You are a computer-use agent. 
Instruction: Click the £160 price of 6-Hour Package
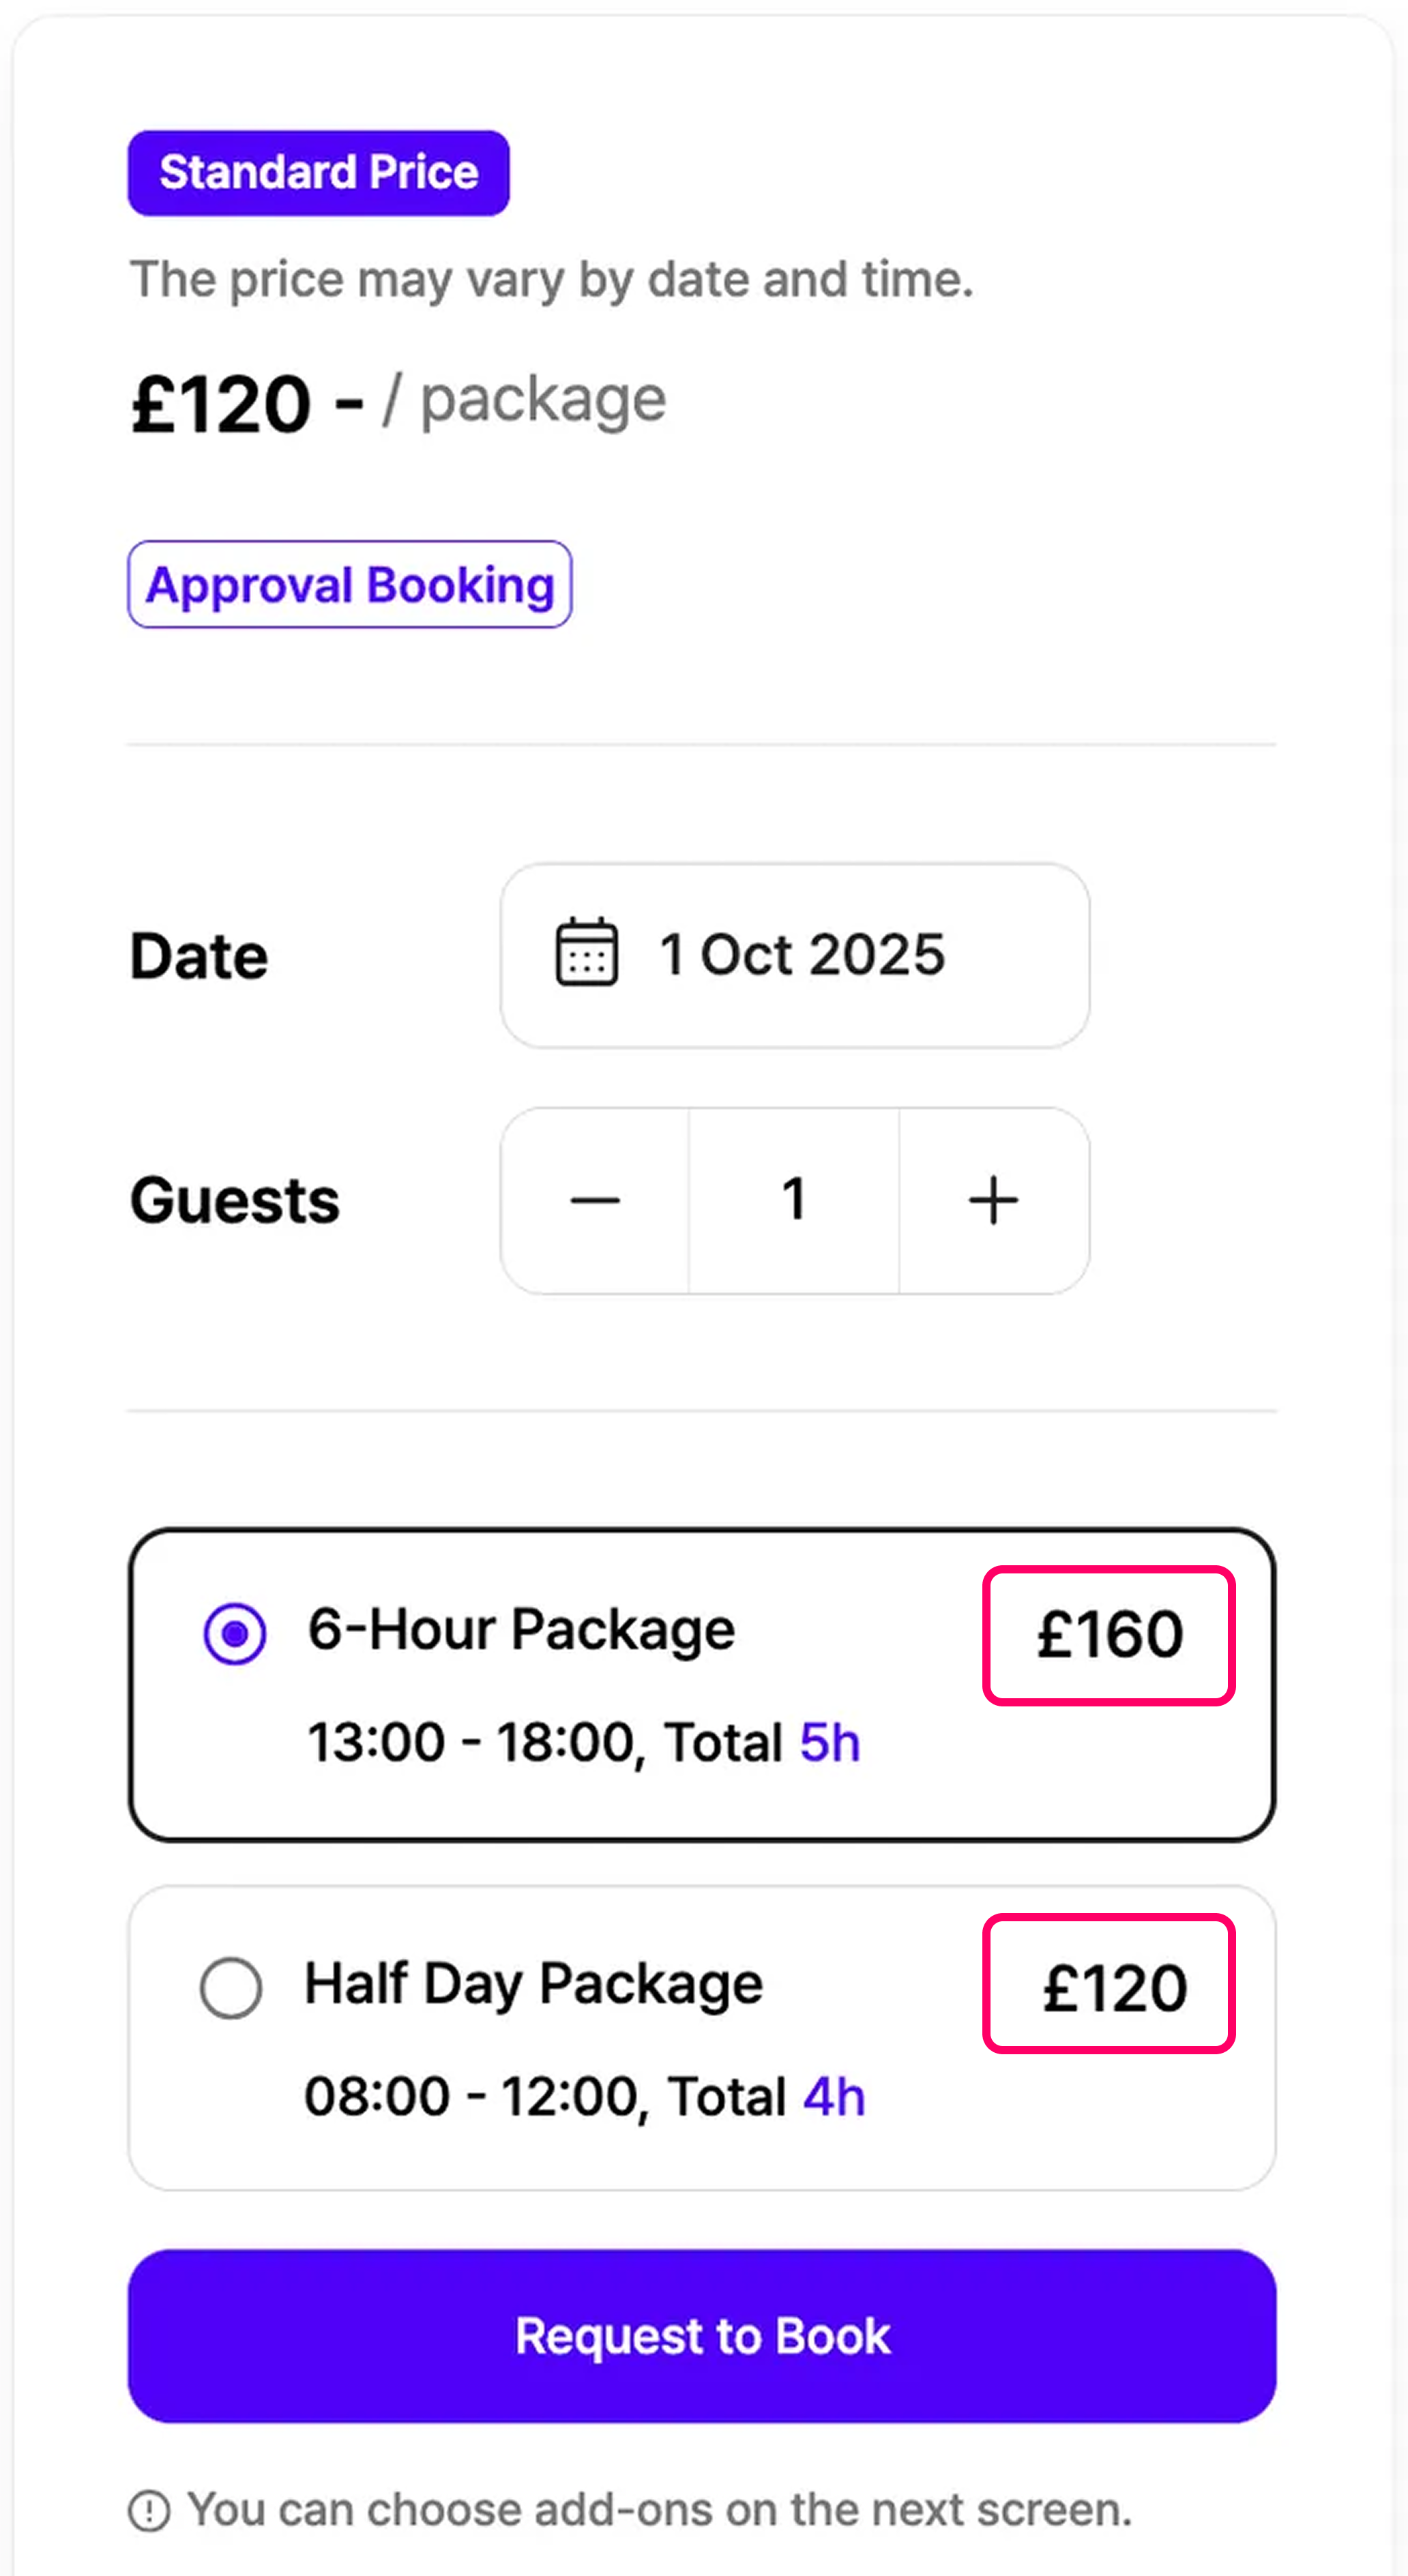[1109, 1635]
